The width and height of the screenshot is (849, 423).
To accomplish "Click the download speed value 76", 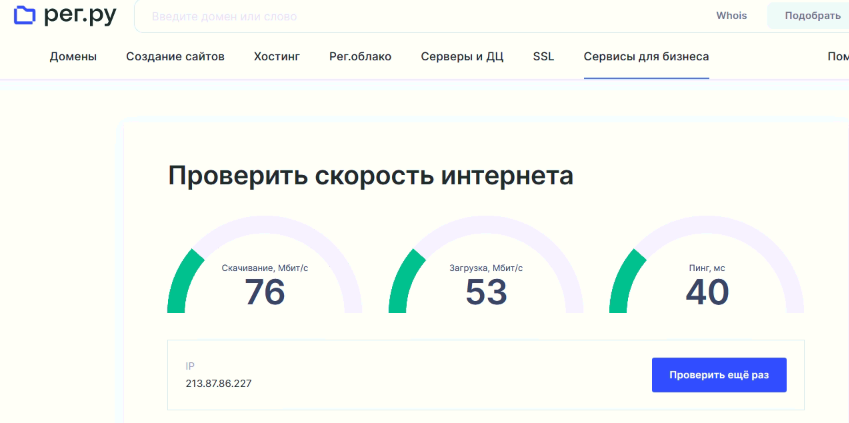I will 265,293.
